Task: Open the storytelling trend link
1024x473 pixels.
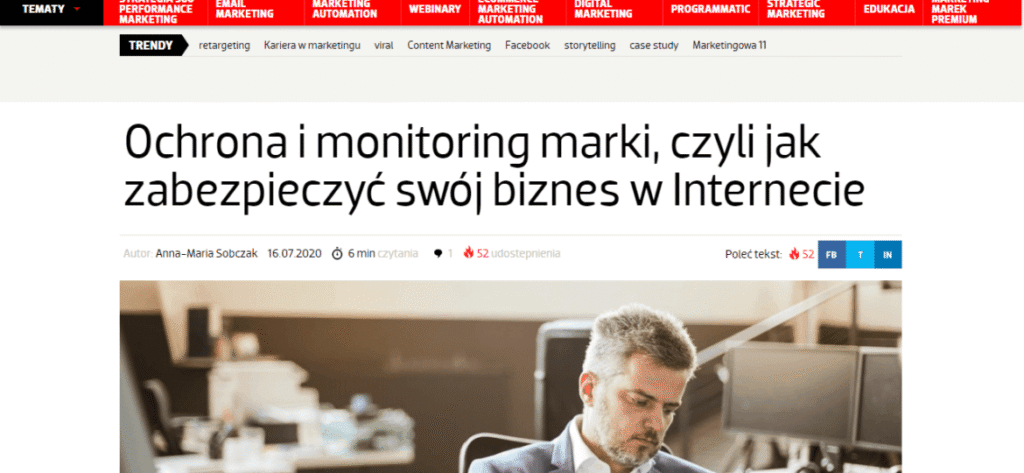Action: pos(590,45)
